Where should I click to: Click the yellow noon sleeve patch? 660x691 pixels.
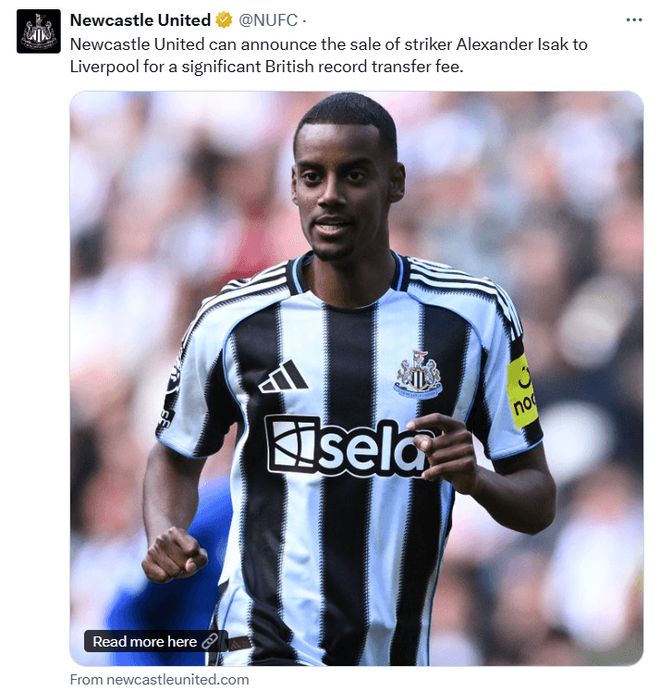coord(523,391)
